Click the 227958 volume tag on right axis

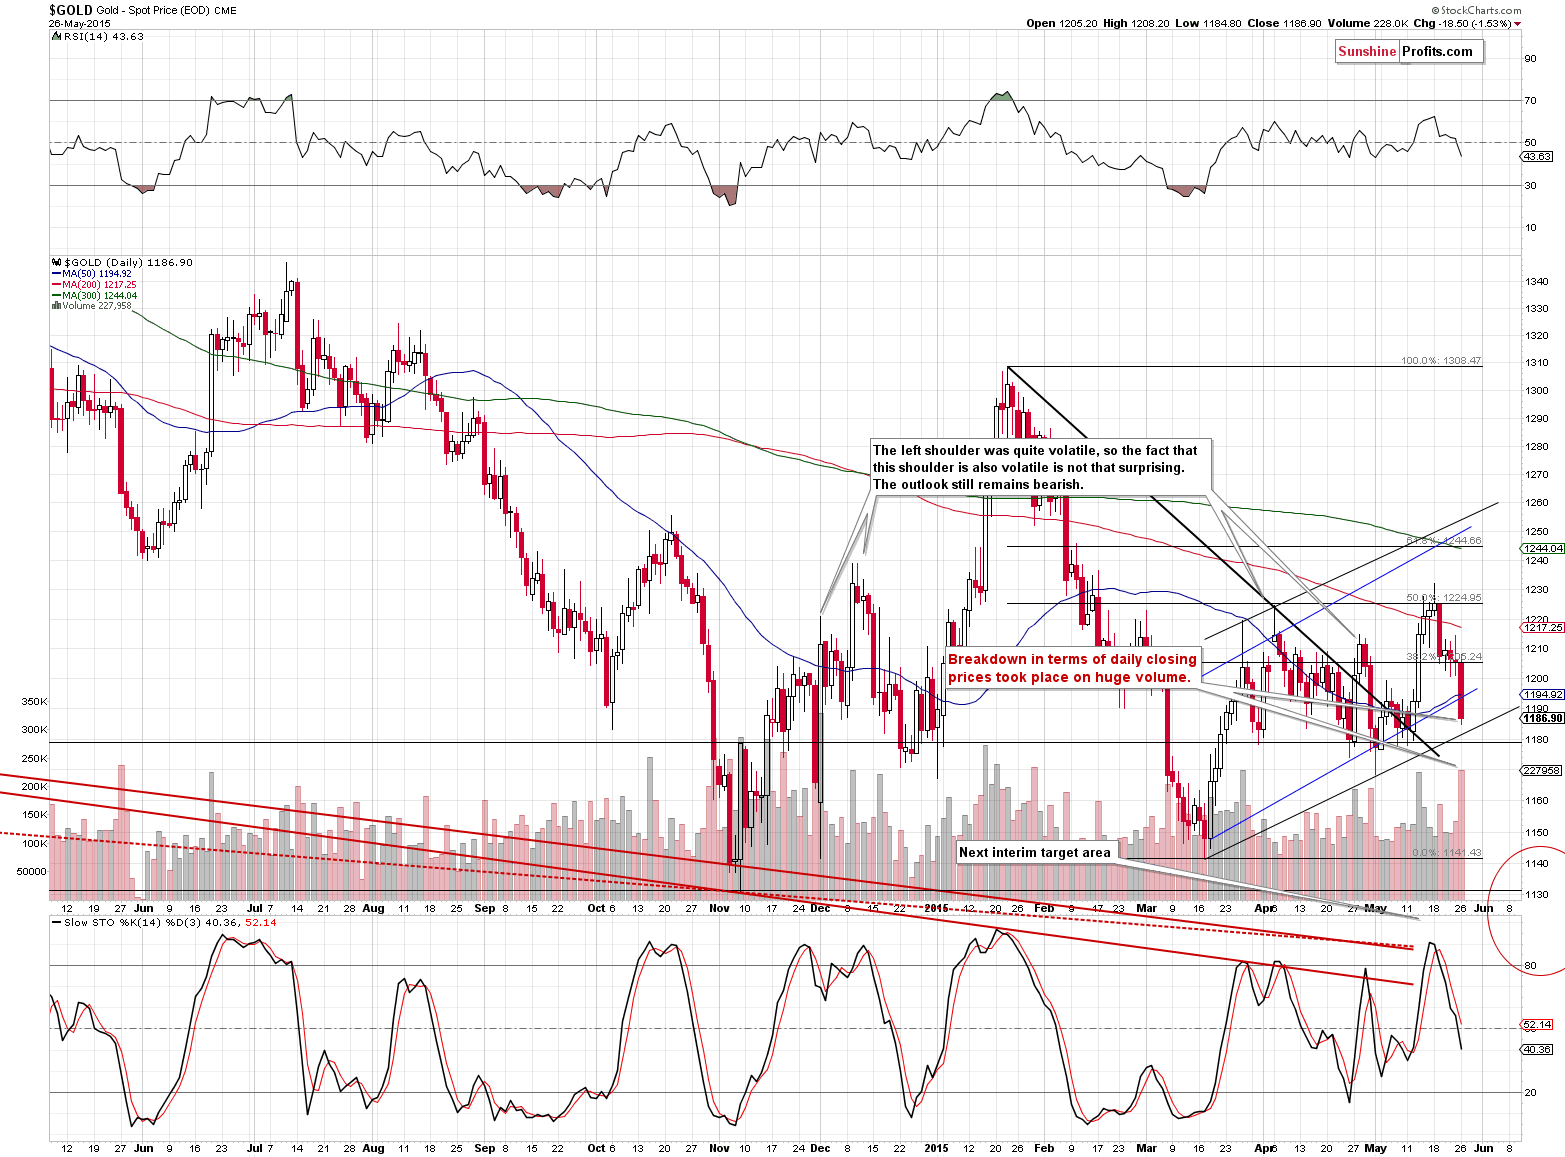[1541, 770]
